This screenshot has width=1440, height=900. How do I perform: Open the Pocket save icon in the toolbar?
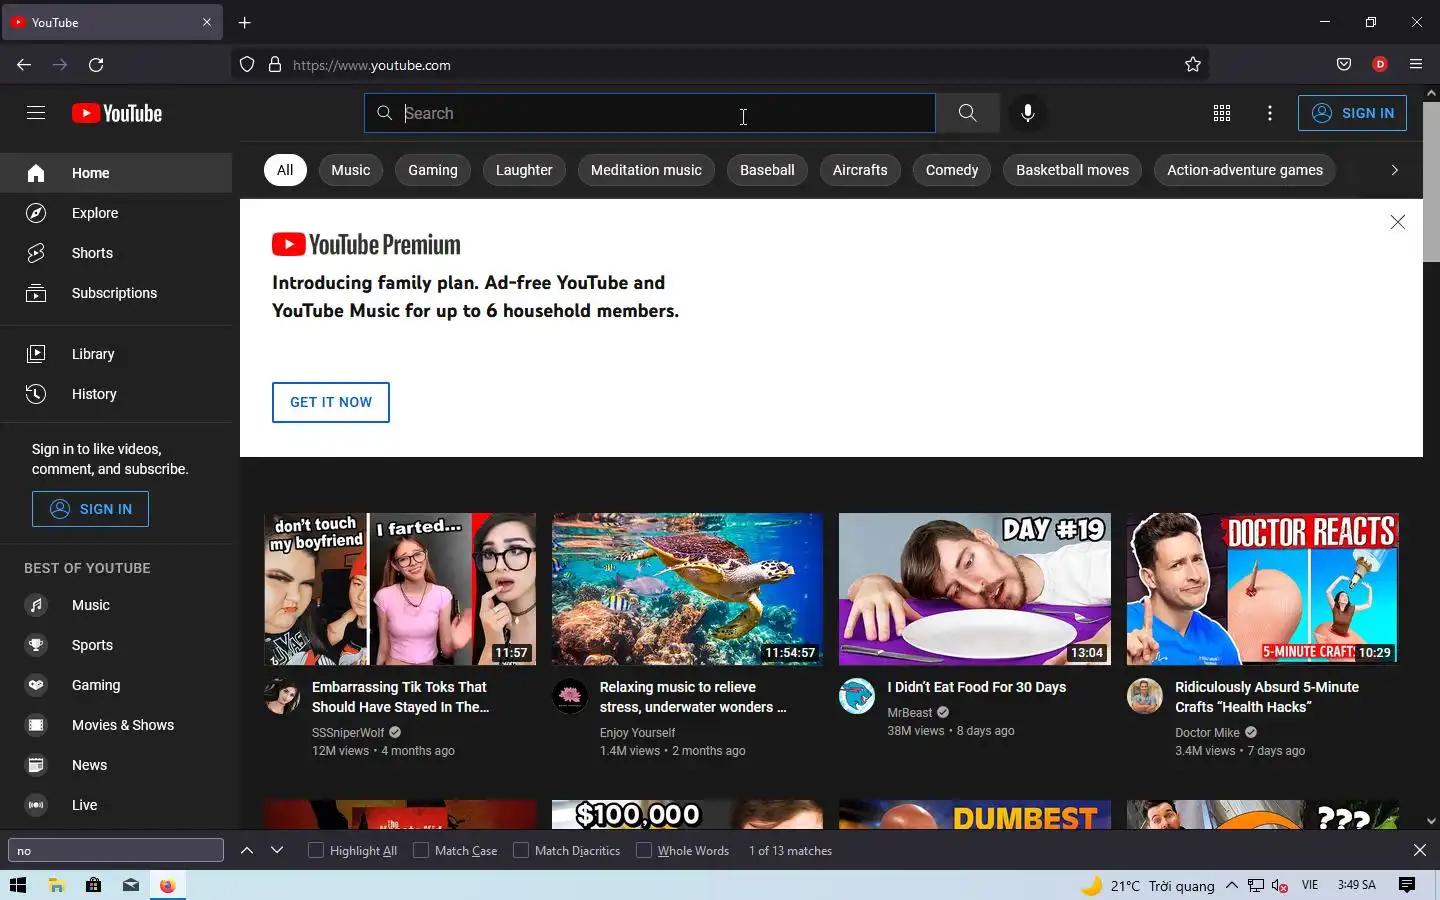click(1344, 65)
